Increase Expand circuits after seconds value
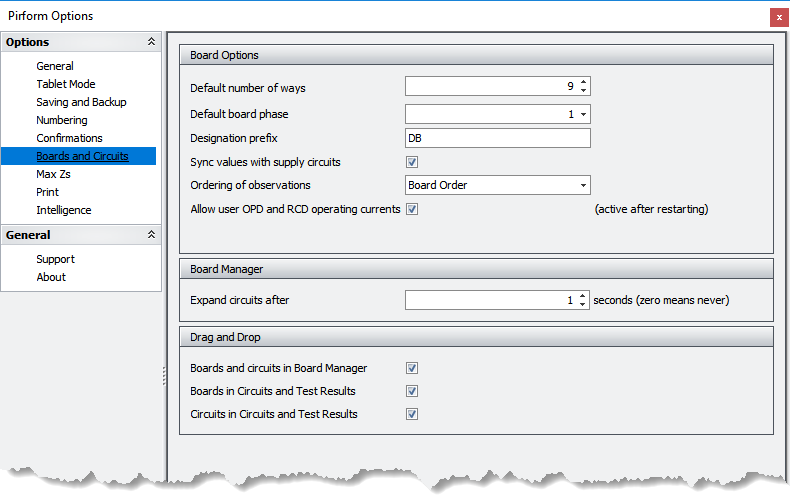Screen dimensions: 790x497 click(583, 295)
